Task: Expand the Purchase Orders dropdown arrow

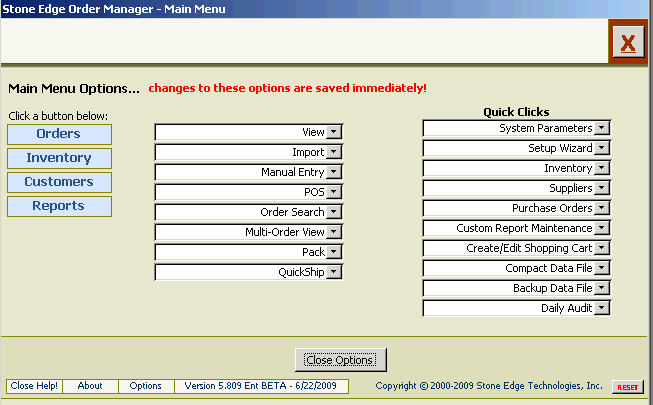Action: (602, 208)
